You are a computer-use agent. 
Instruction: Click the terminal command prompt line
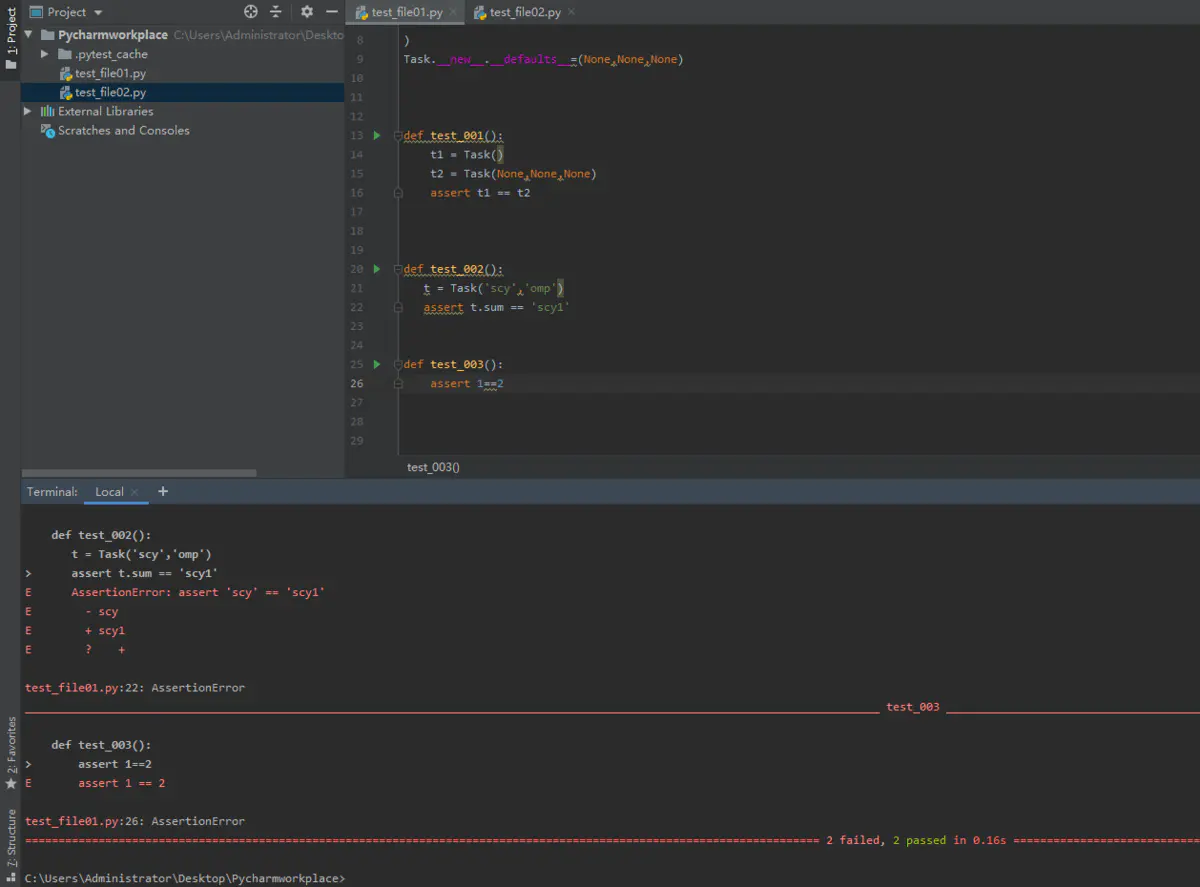pos(185,878)
